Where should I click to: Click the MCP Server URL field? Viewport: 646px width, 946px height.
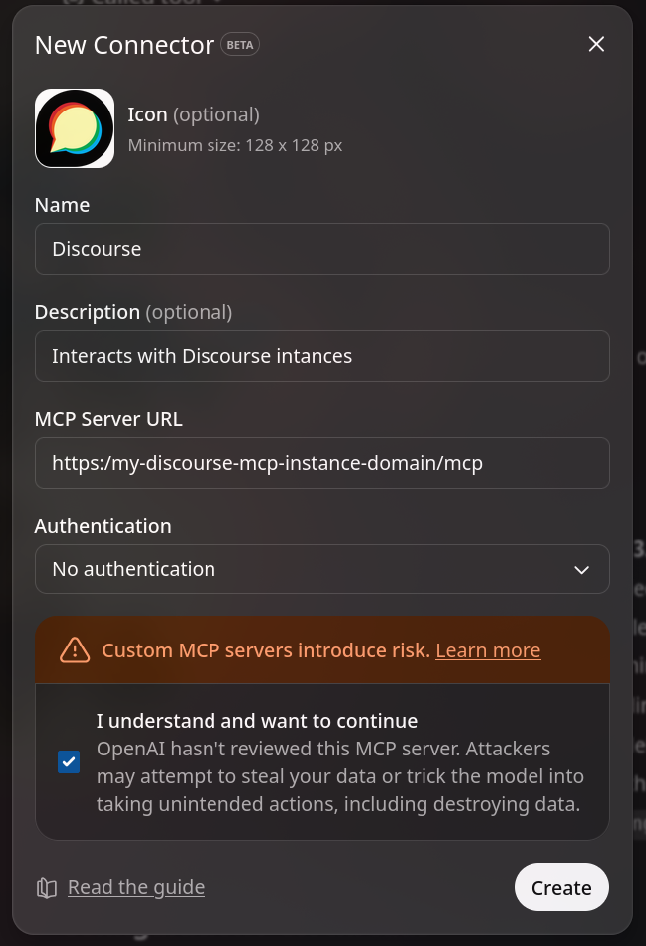point(322,463)
